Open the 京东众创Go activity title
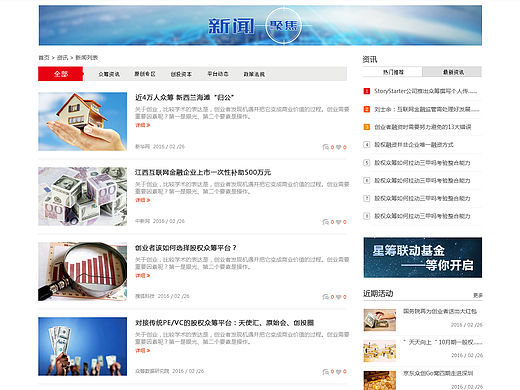 [x=438, y=373]
